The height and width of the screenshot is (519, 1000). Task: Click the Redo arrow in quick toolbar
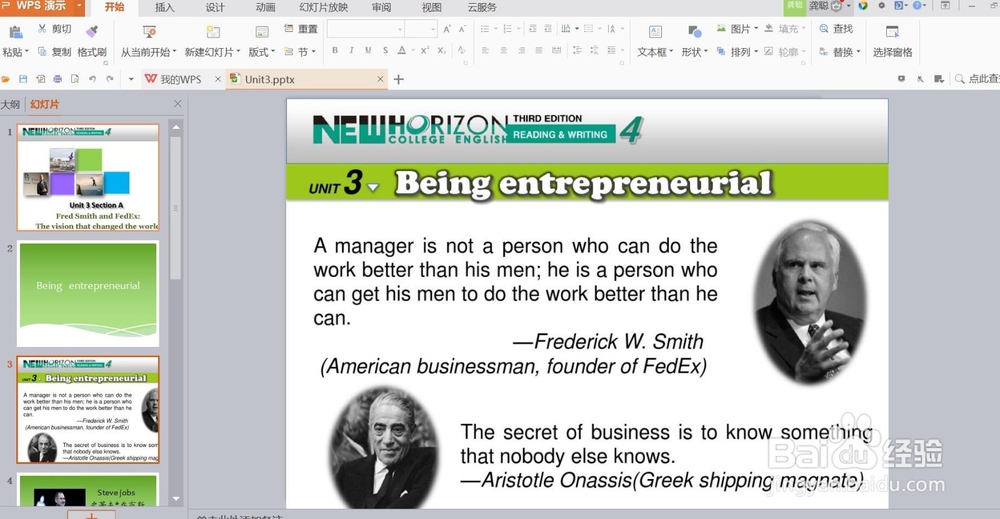tap(110, 79)
